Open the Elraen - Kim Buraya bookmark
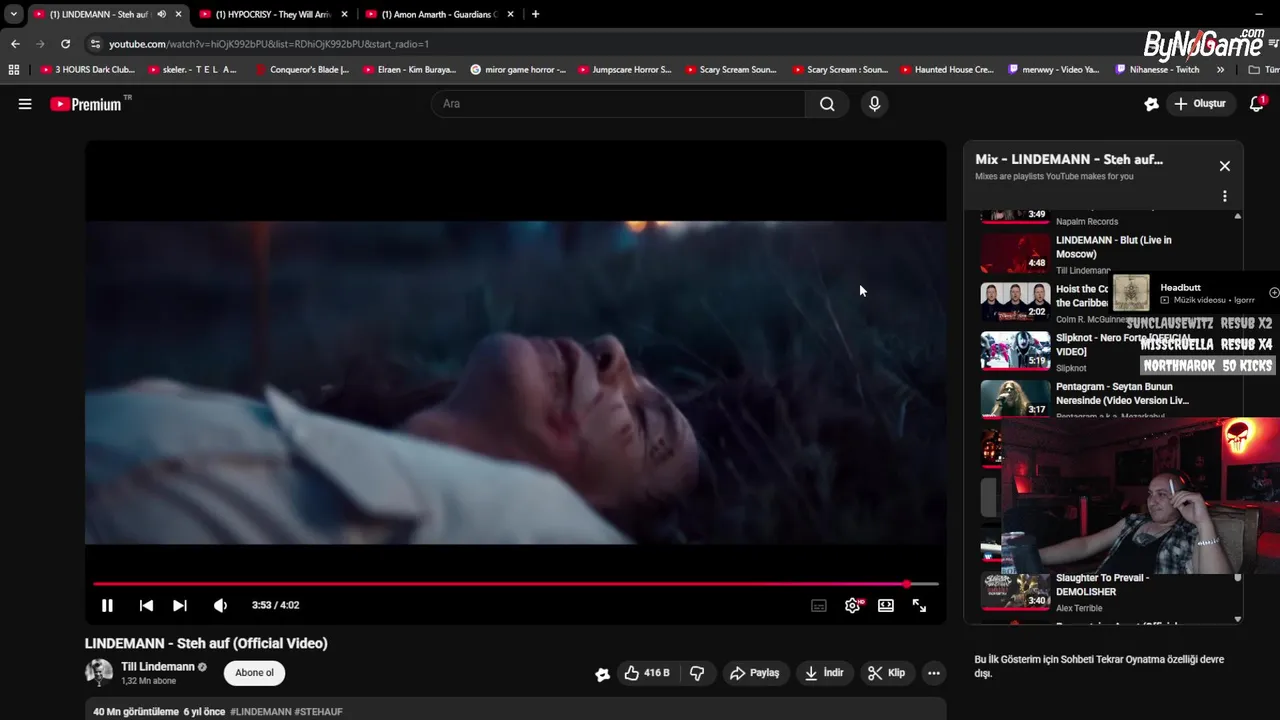1280x720 pixels. (x=409, y=70)
